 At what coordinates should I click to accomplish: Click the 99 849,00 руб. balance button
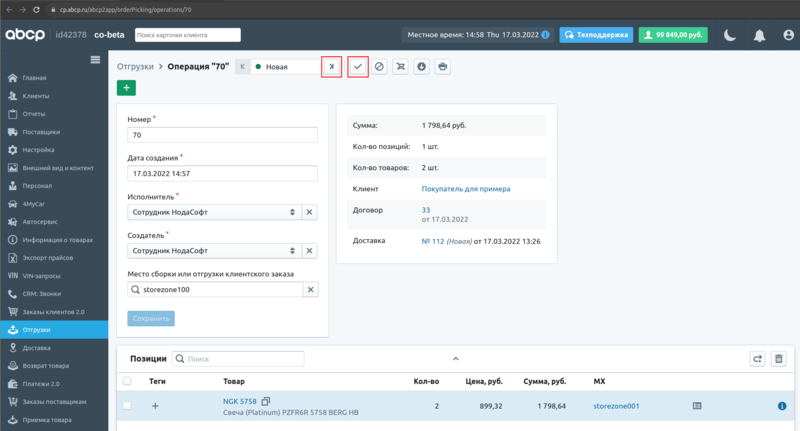click(x=673, y=35)
